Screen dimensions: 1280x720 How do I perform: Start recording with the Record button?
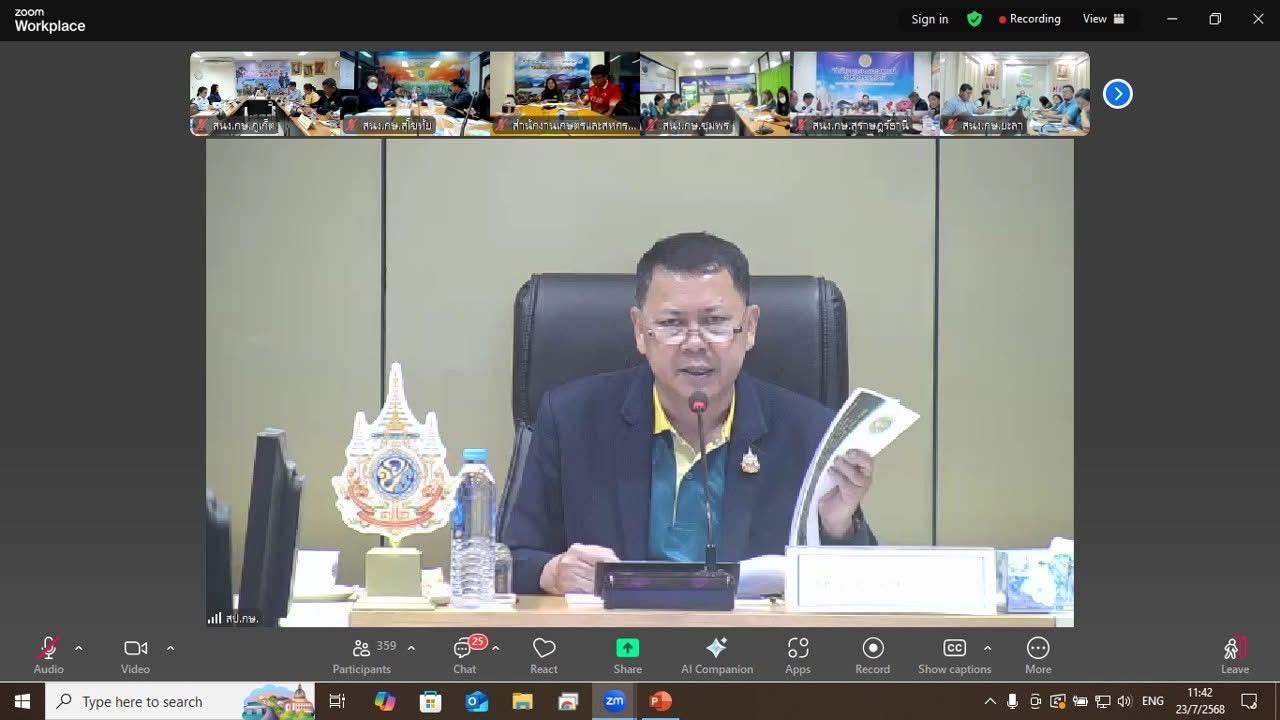(872, 648)
